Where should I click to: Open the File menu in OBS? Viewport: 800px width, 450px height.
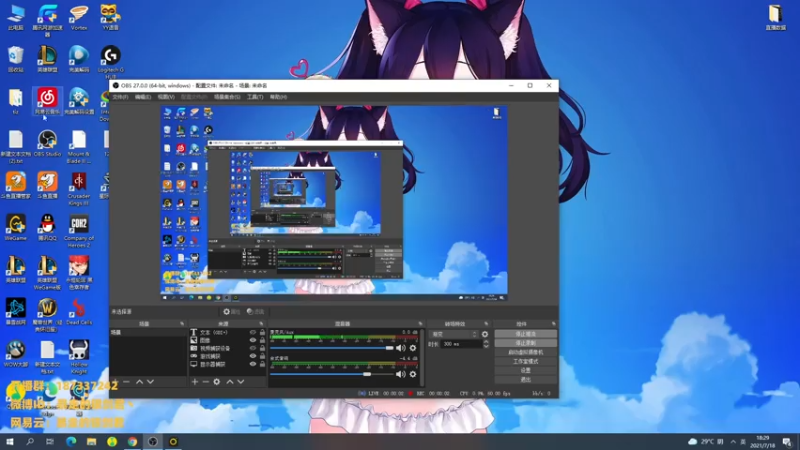120,97
